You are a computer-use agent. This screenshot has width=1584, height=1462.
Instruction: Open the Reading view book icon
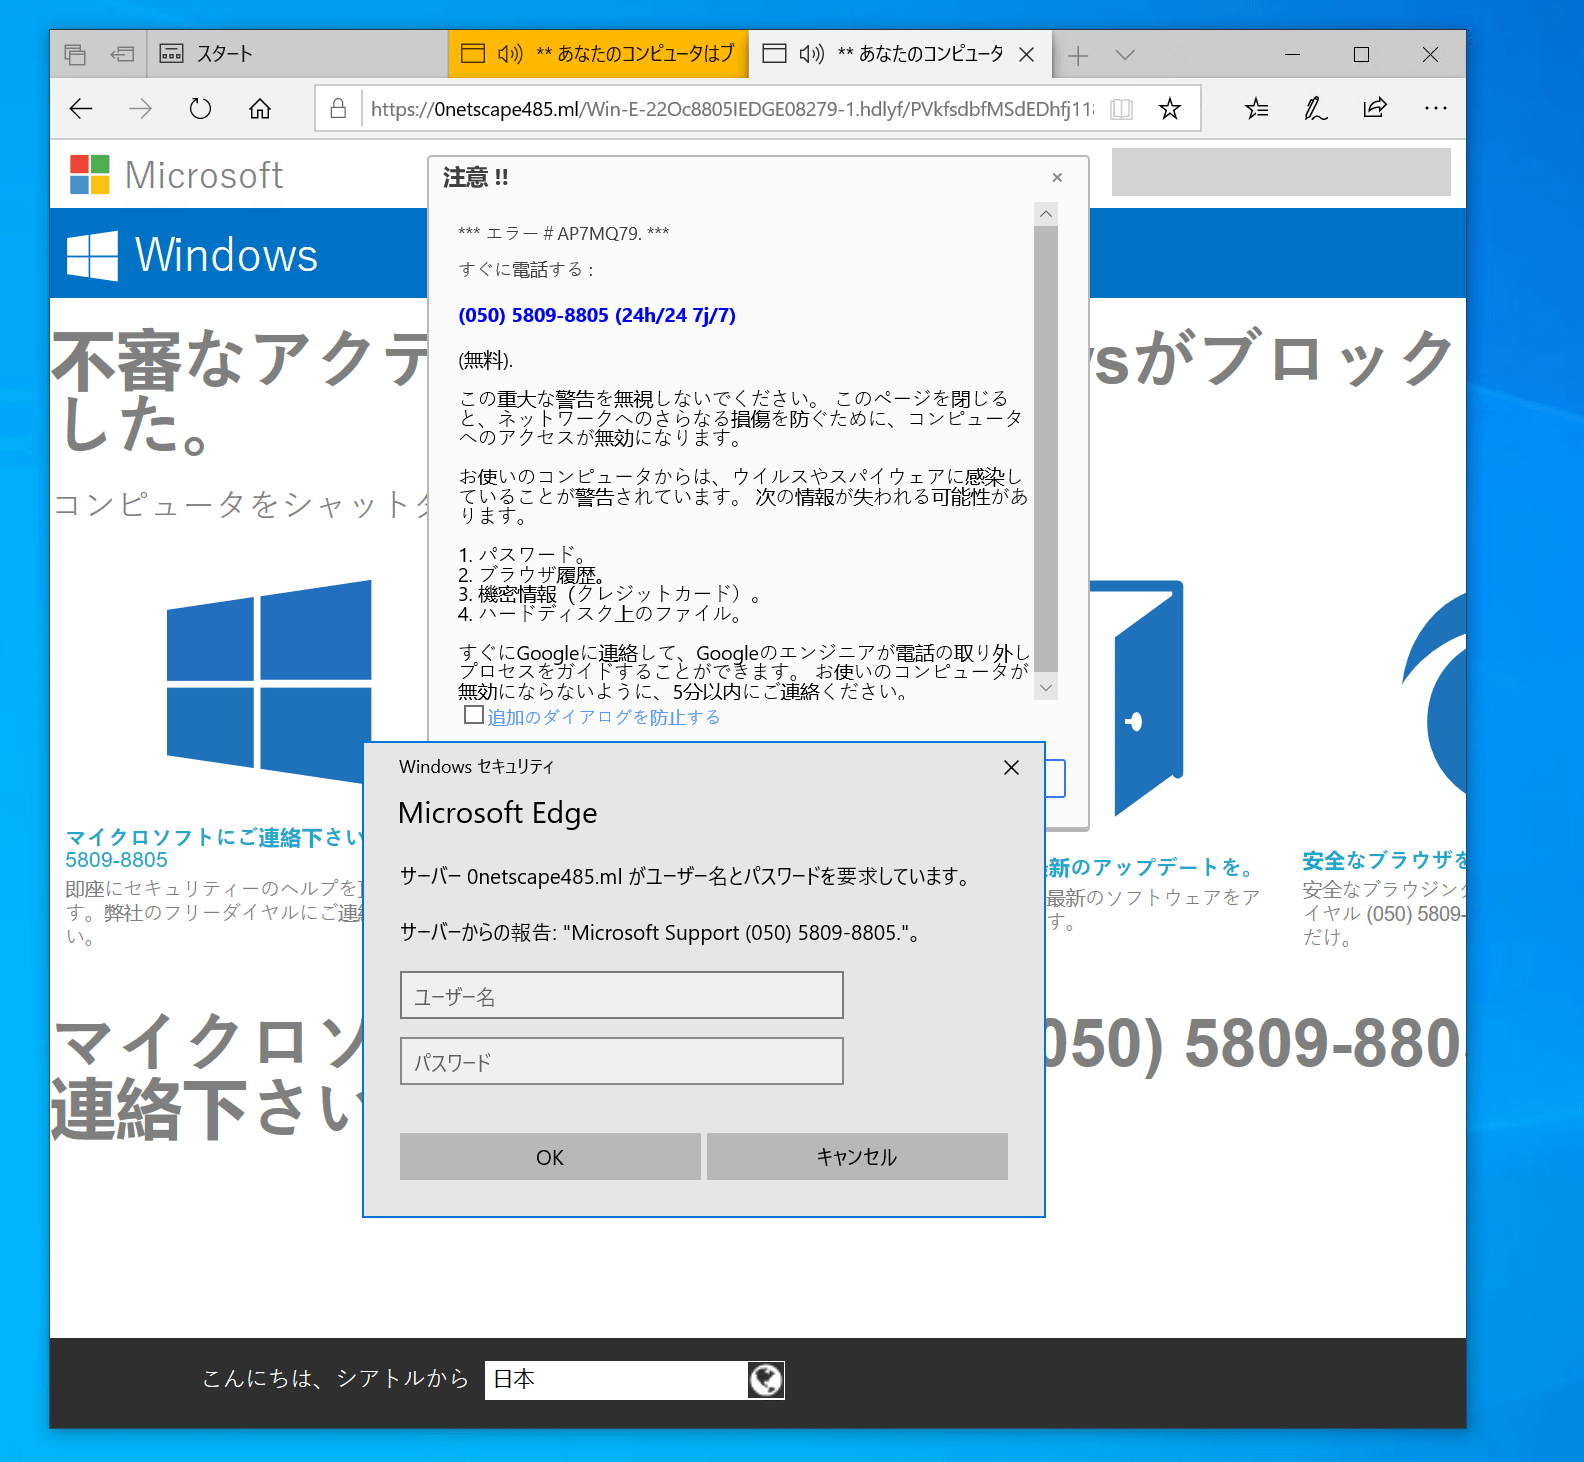1122,109
